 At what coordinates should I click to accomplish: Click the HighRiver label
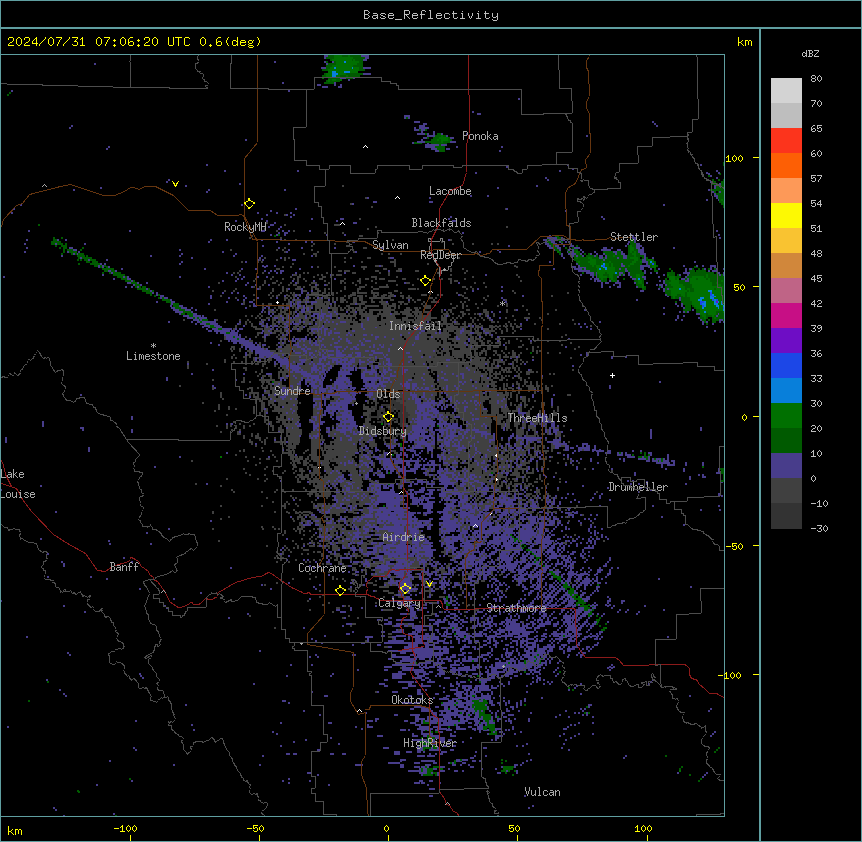click(430, 743)
